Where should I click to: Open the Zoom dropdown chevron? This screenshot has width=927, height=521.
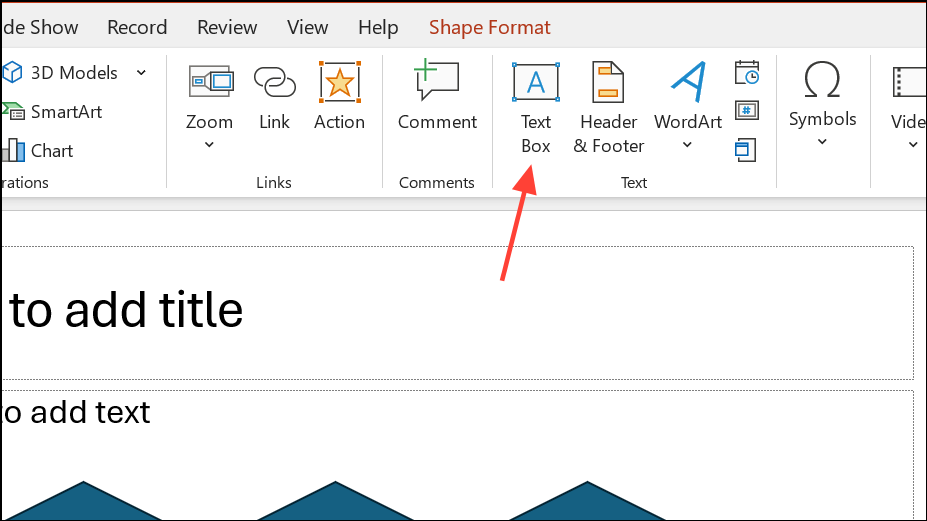(x=209, y=144)
